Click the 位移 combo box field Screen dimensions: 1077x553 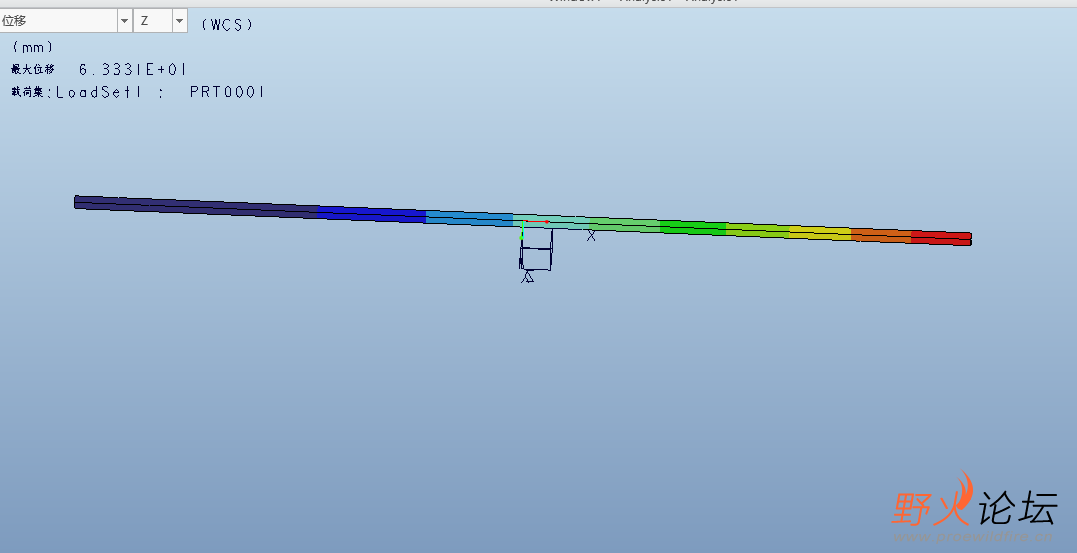tap(58, 21)
